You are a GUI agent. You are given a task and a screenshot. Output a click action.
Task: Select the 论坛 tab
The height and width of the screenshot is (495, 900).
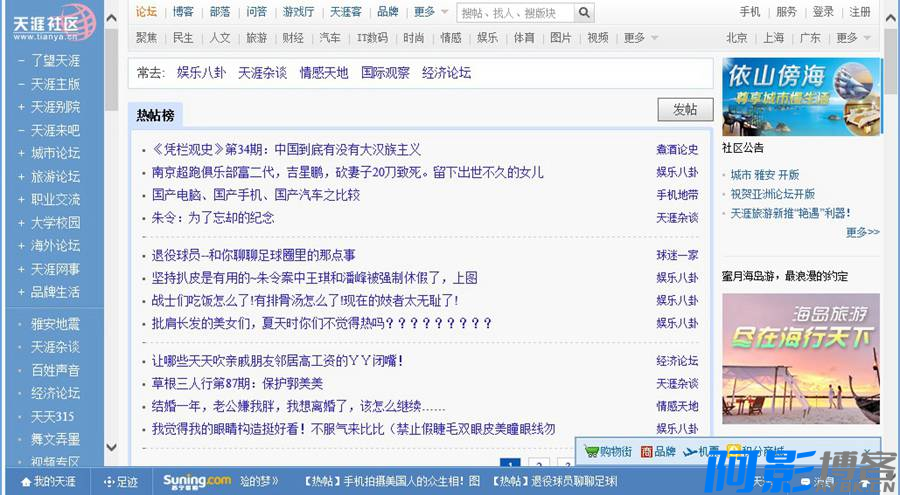[x=147, y=12]
